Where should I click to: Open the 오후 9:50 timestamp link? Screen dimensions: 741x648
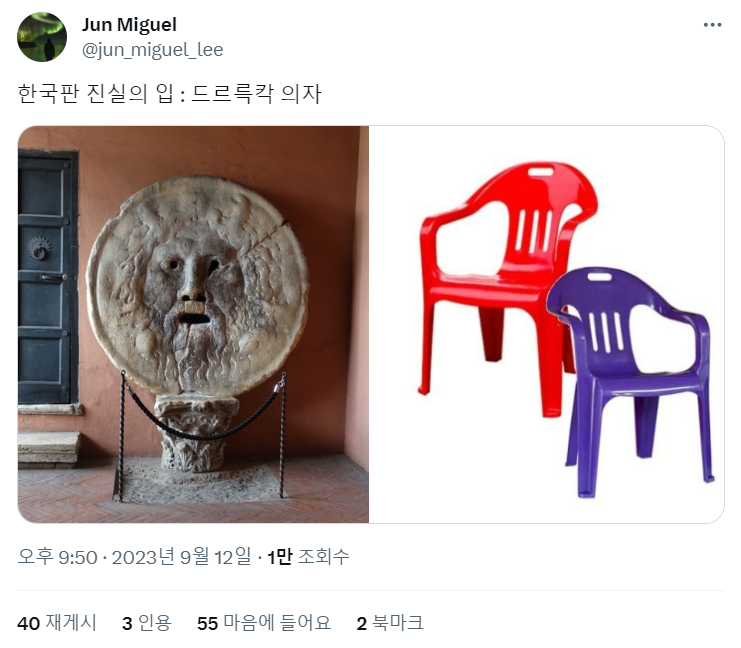pos(57,557)
